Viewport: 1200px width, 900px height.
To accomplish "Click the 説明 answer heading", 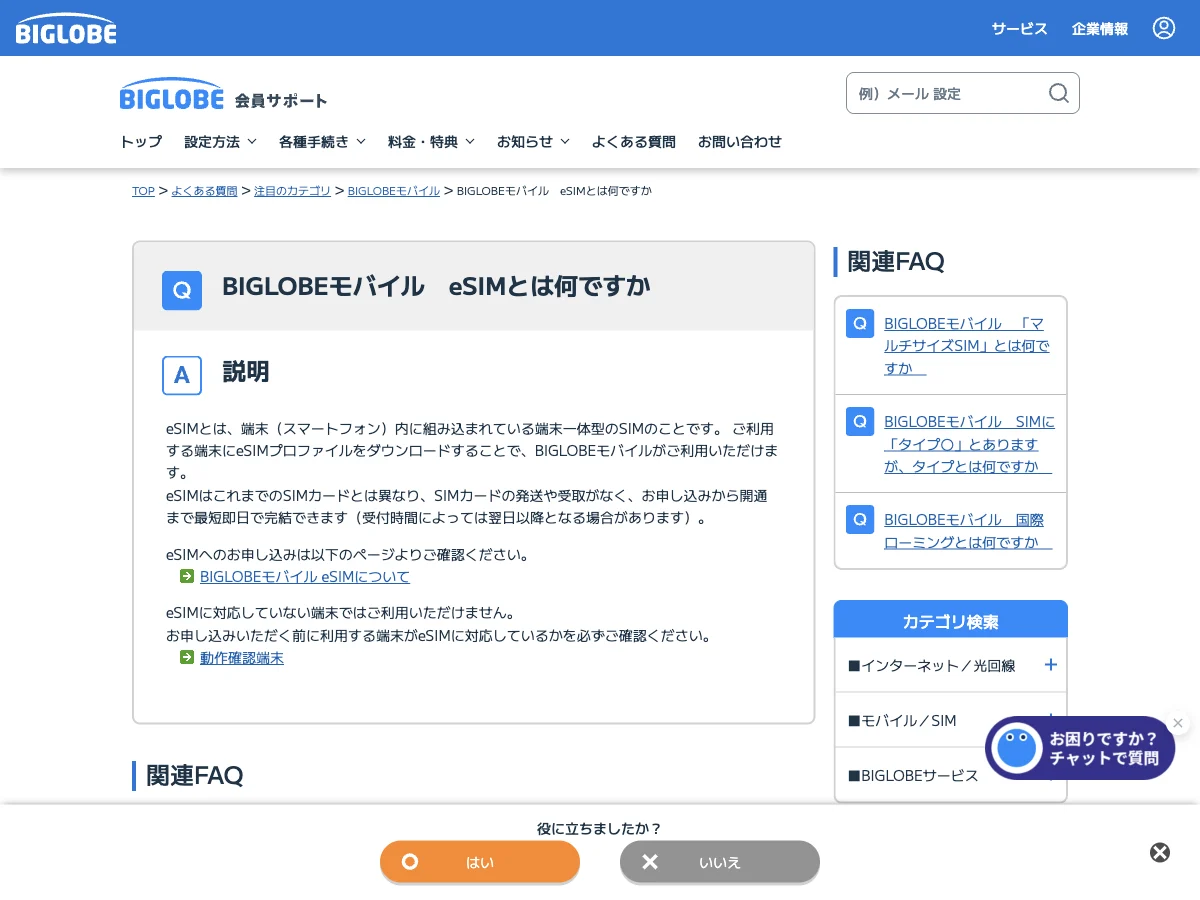I will pyautogui.click(x=246, y=372).
